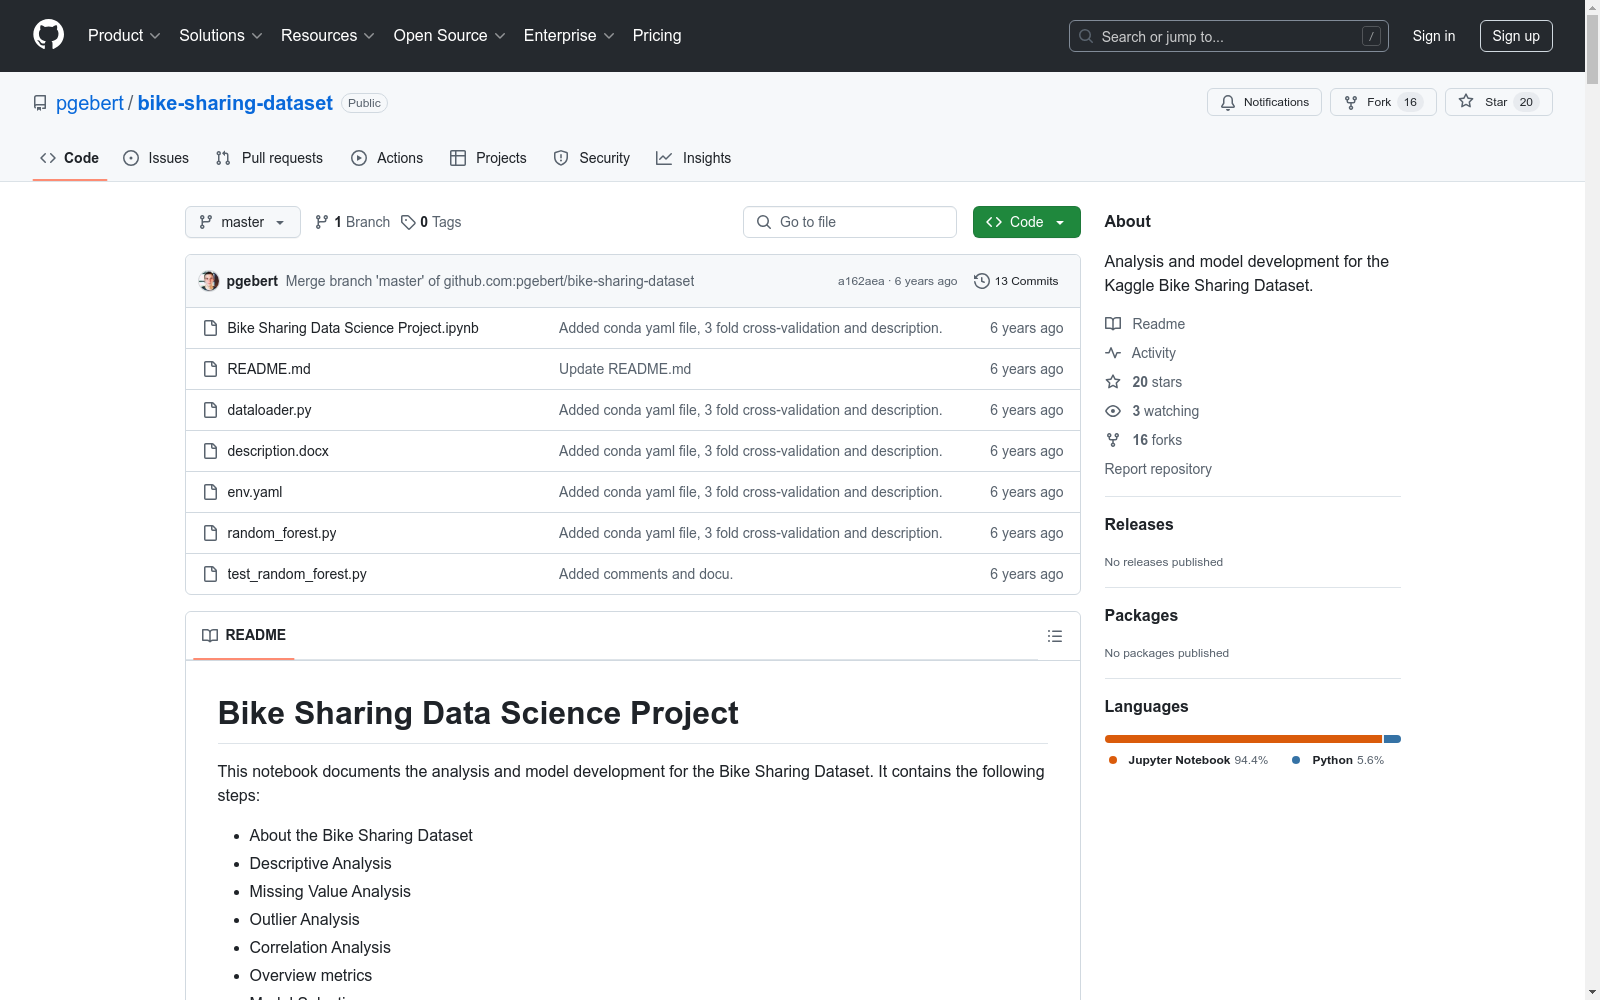1600x1000 pixels.
Task: Open the Merge branch 'master' commit message
Action: click(x=490, y=281)
